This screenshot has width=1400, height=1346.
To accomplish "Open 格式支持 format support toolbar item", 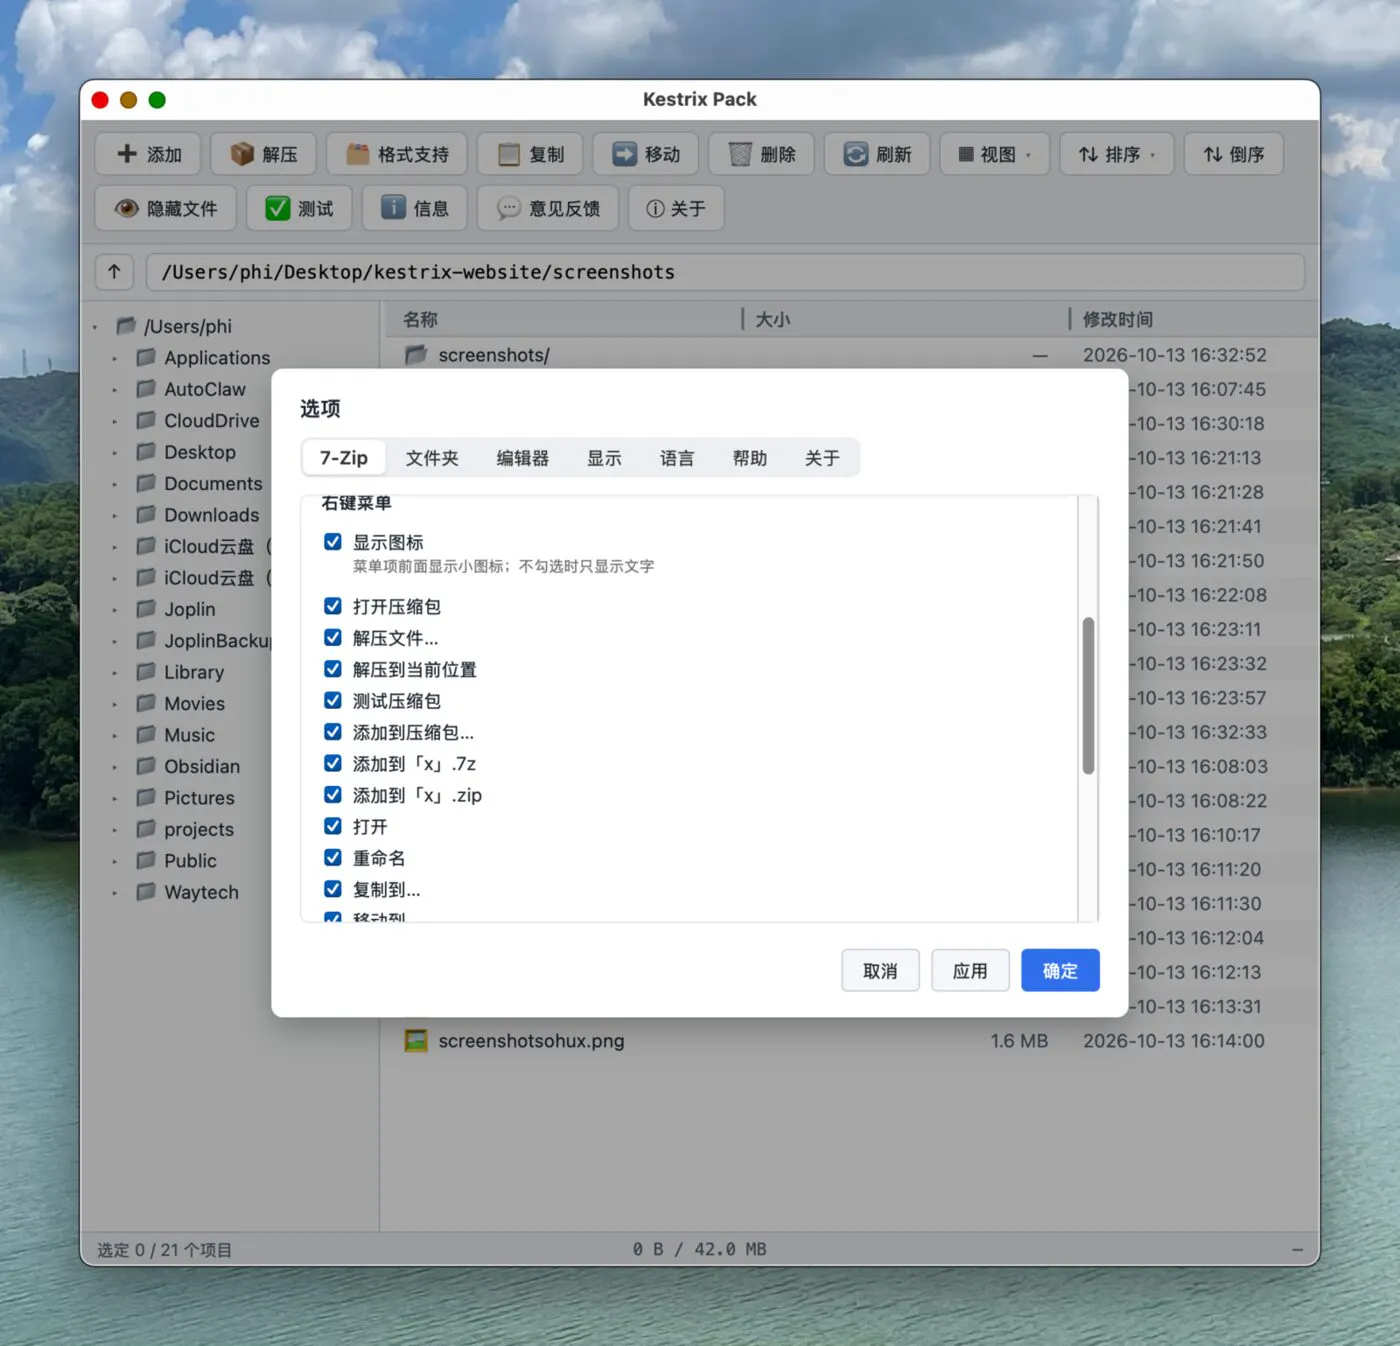I will coord(397,154).
